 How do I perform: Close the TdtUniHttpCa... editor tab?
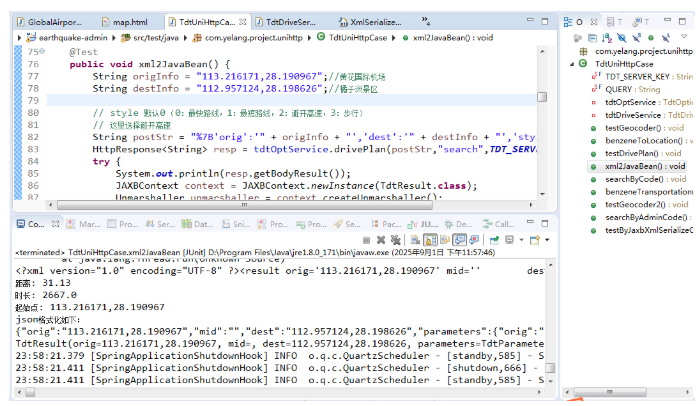tap(242, 21)
